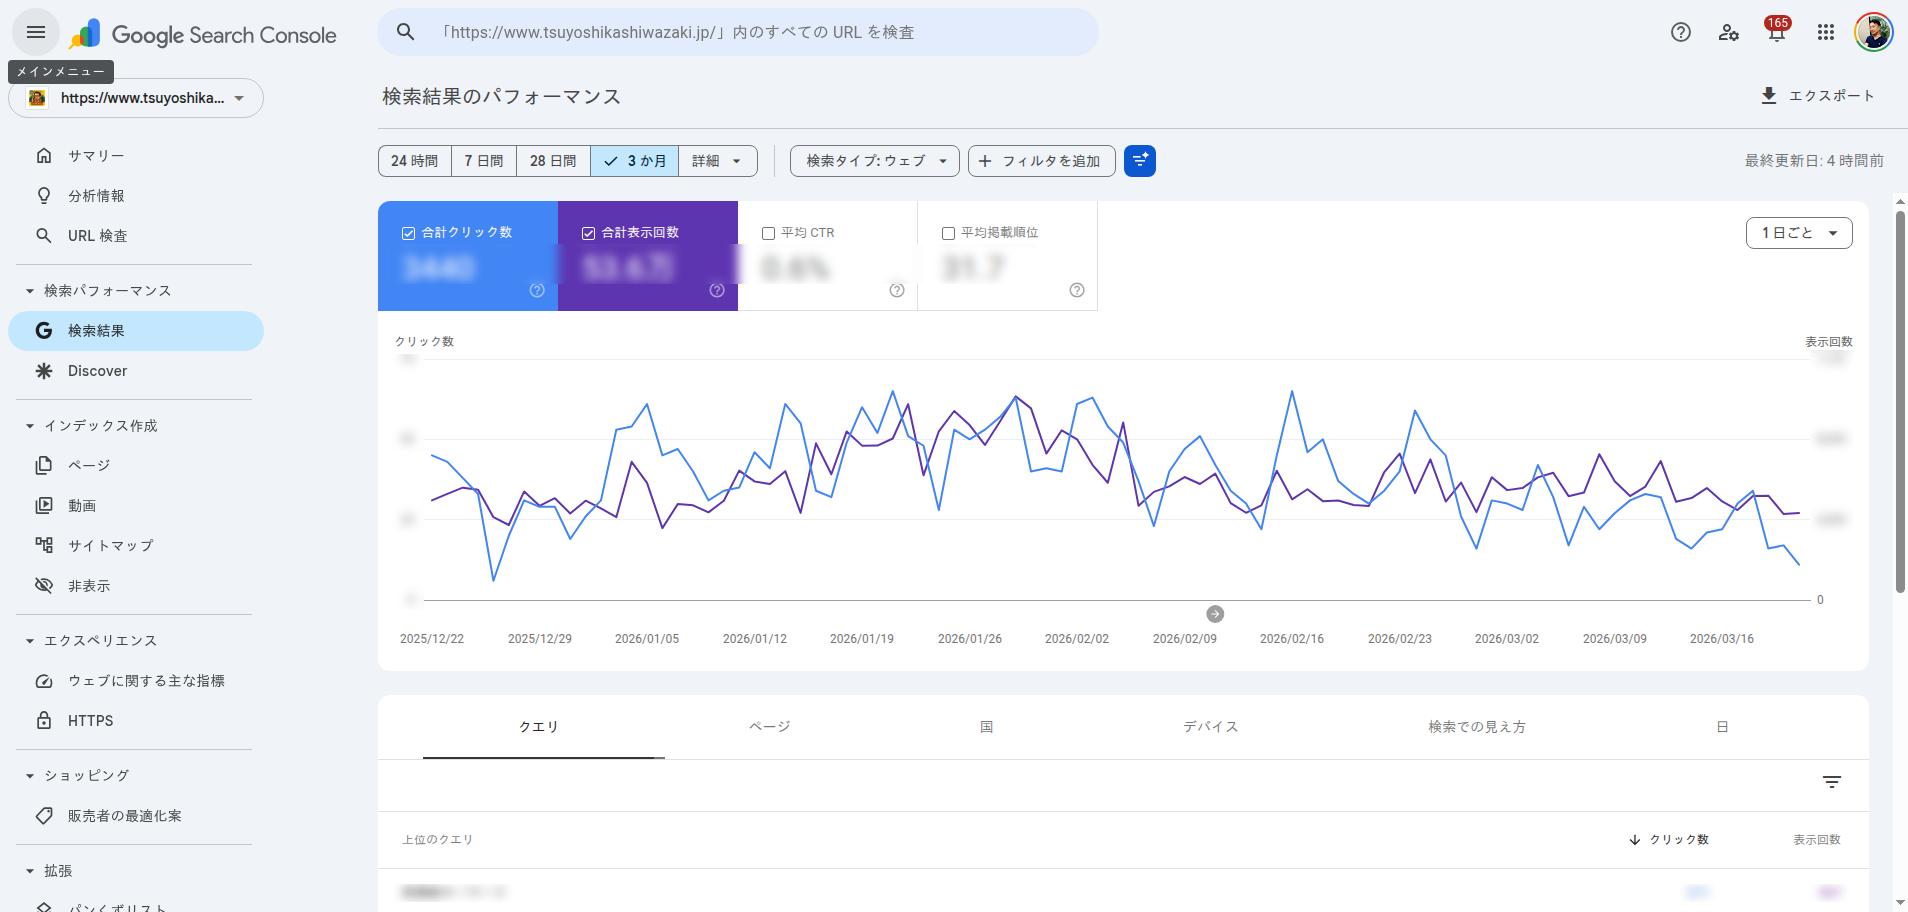Open the Discover report in the sidebar
This screenshot has width=1908, height=912.
pyautogui.click(x=96, y=370)
